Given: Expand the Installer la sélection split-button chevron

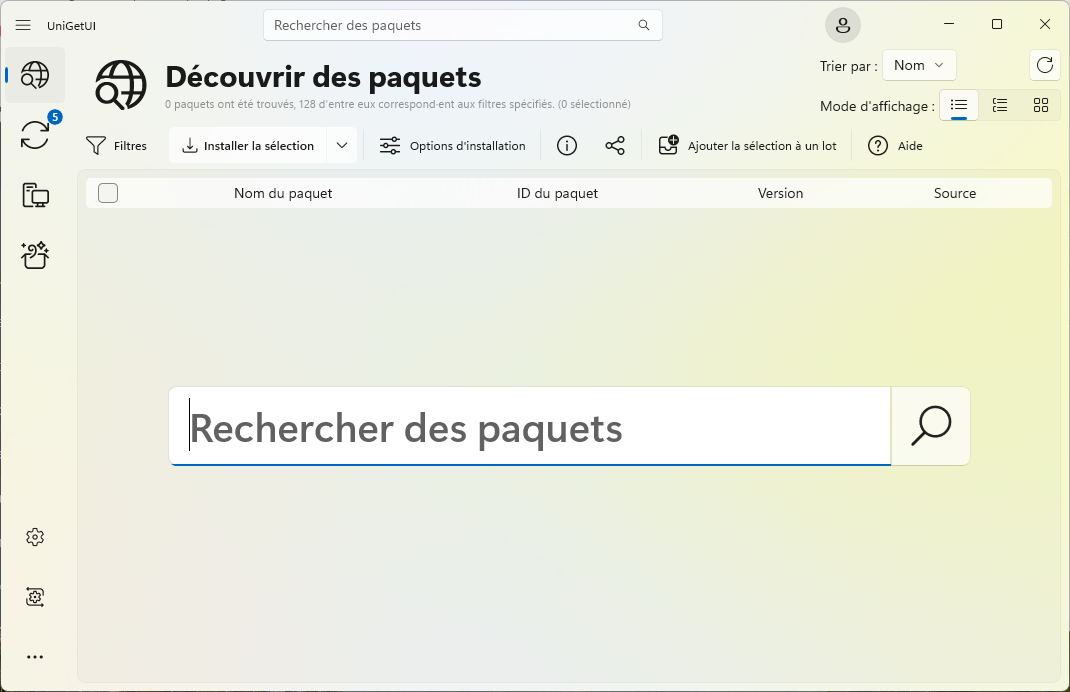Looking at the screenshot, I should (341, 145).
